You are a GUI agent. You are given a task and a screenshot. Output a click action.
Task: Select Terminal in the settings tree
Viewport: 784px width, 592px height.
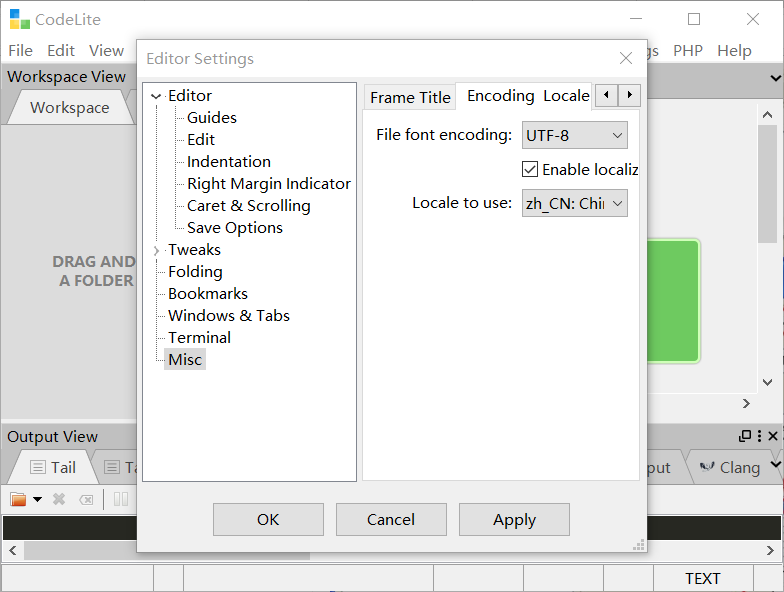tap(200, 338)
